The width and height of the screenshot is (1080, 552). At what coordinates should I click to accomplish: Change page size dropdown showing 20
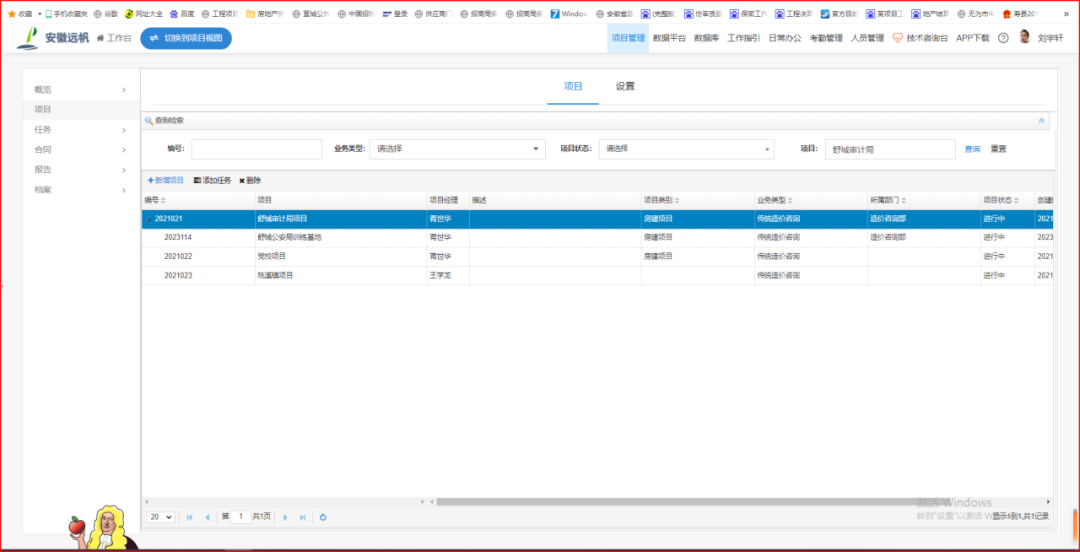[160, 517]
